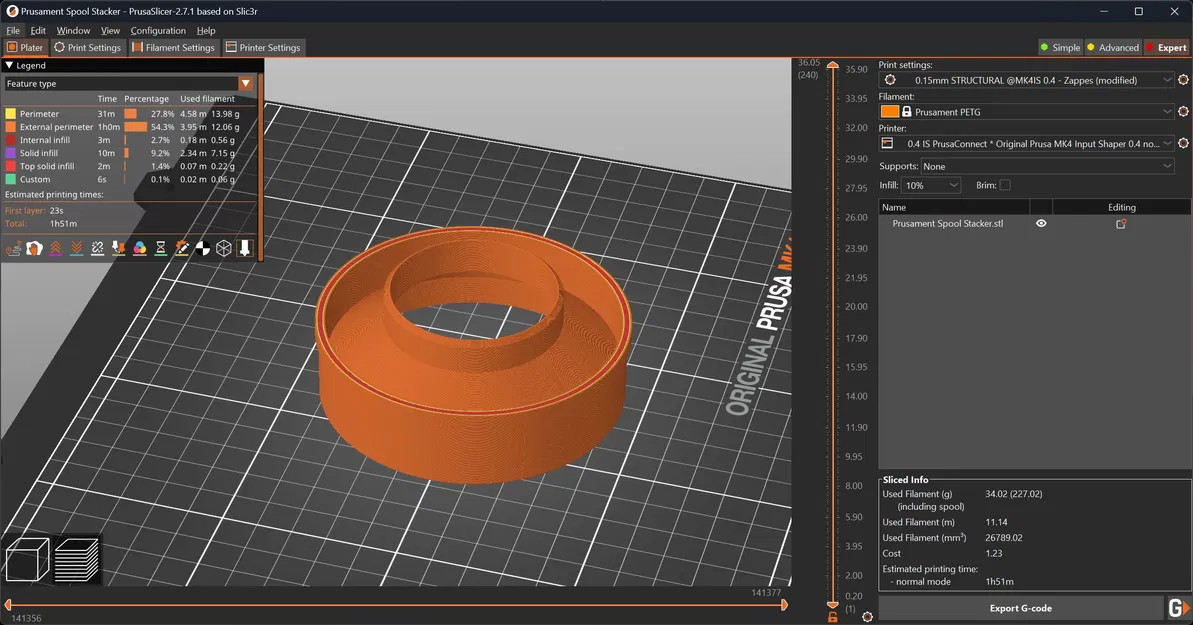The width and height of the screenshot is (1193, 625).
Task: Open print settings detail via gear icon
Action: [1183, 80]
